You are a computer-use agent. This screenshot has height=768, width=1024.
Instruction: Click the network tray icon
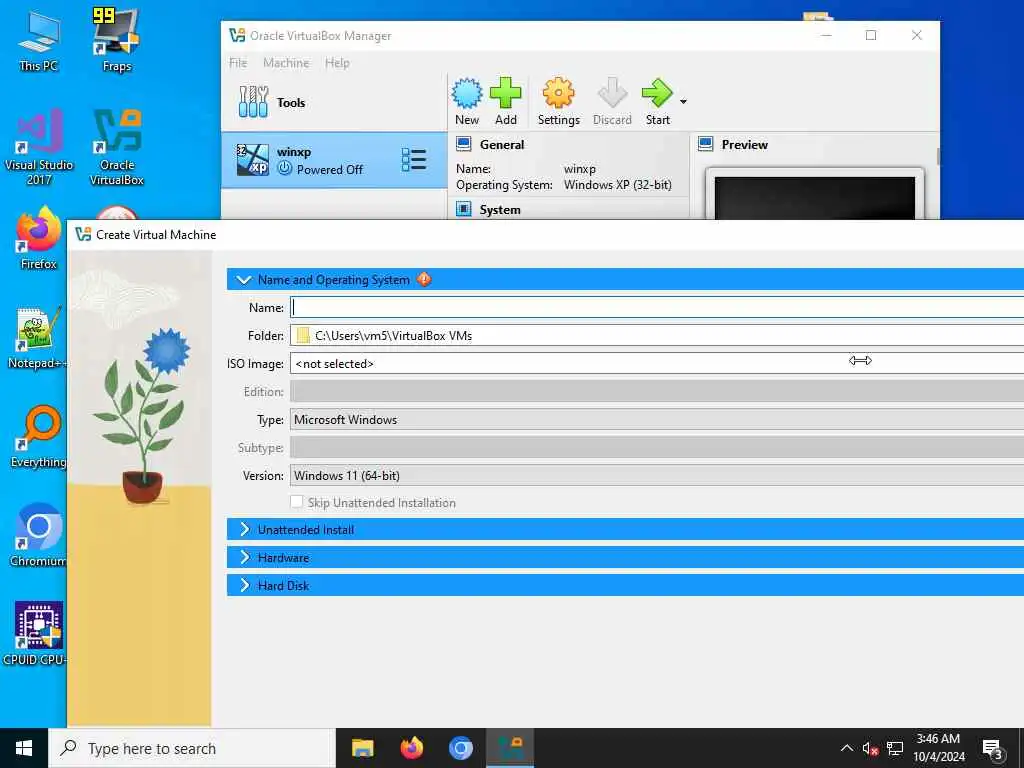click(x=895, y=748)
